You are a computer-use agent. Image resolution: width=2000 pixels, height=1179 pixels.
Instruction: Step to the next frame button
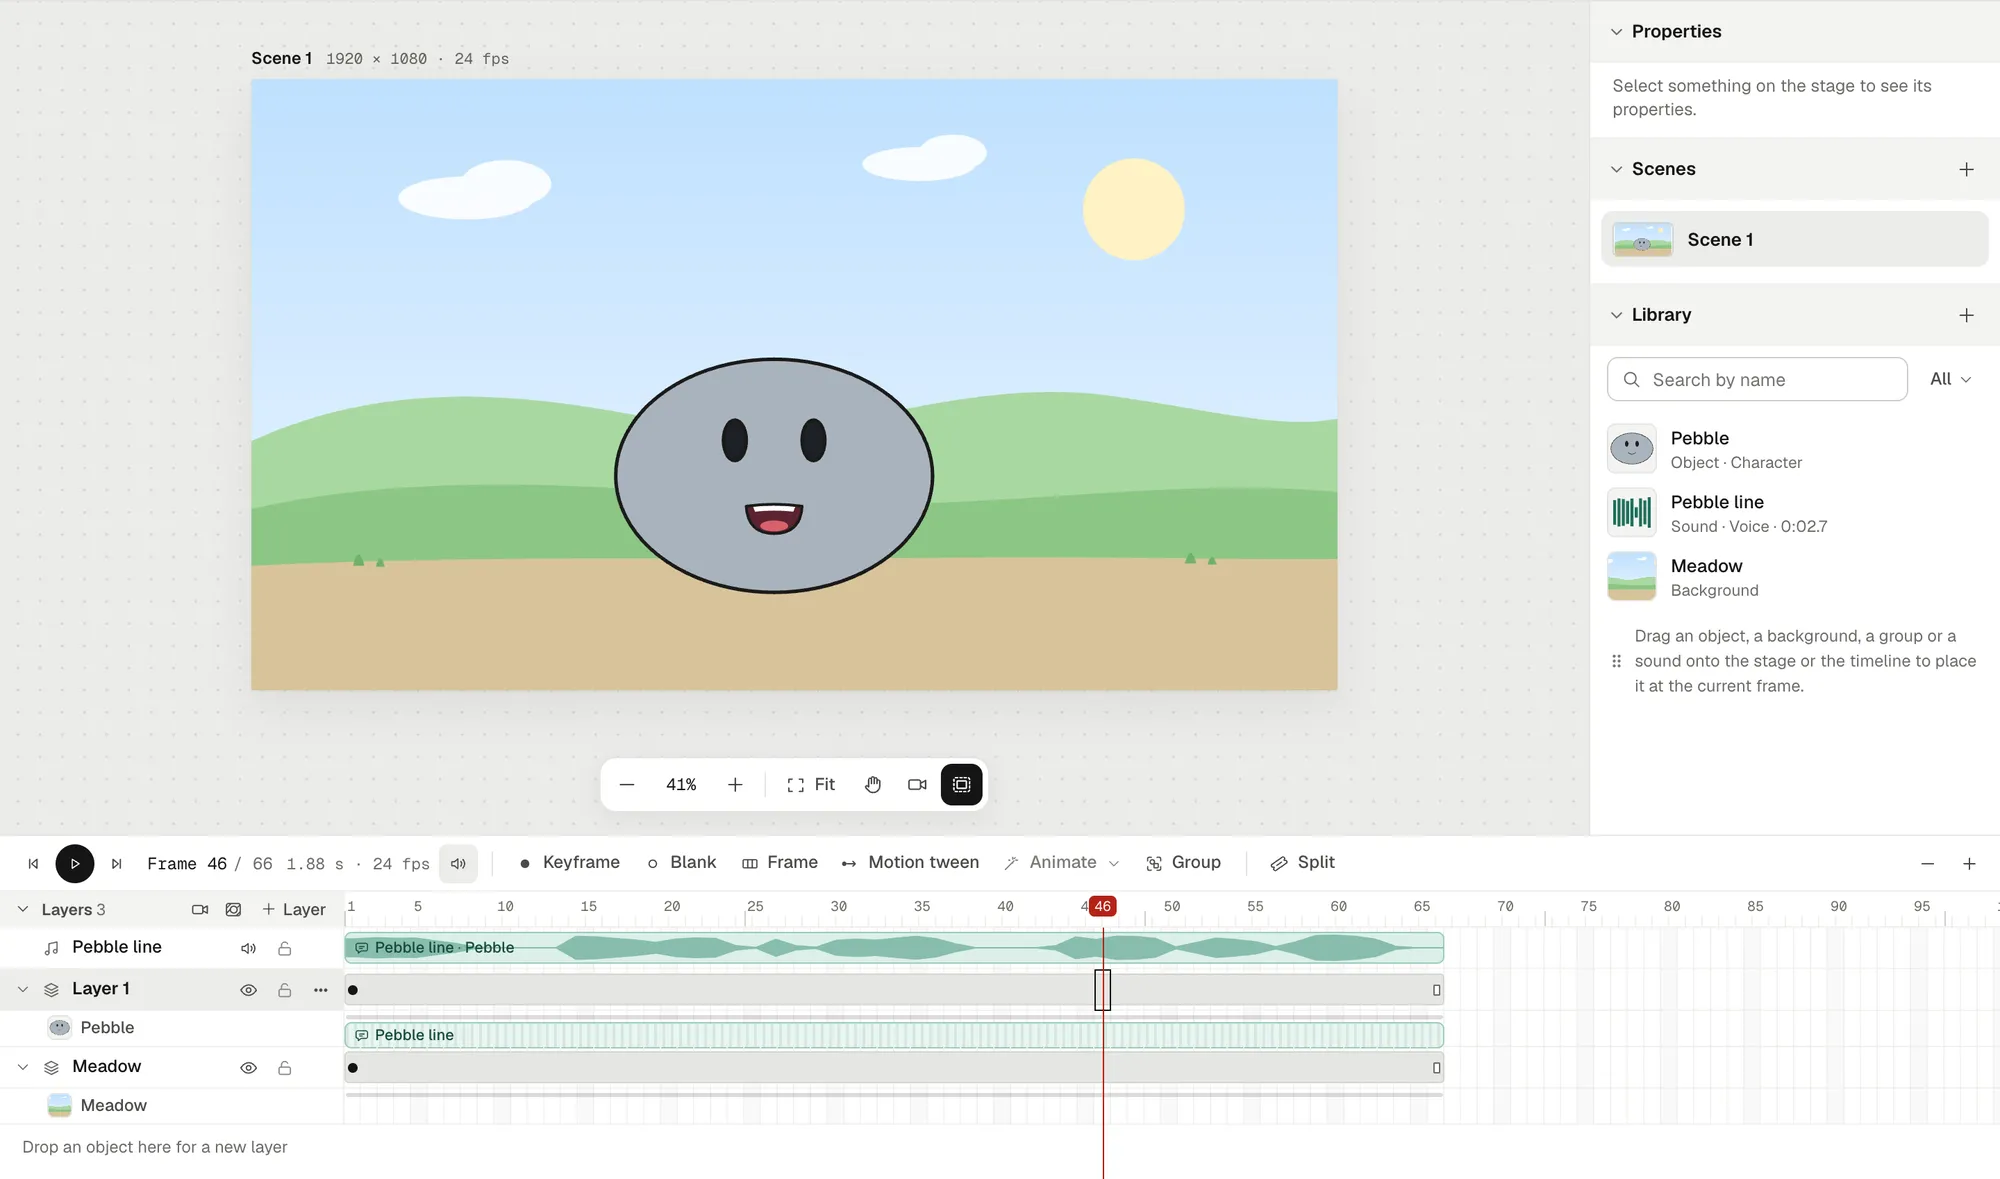pyautogui.click(x=117, y=863)
